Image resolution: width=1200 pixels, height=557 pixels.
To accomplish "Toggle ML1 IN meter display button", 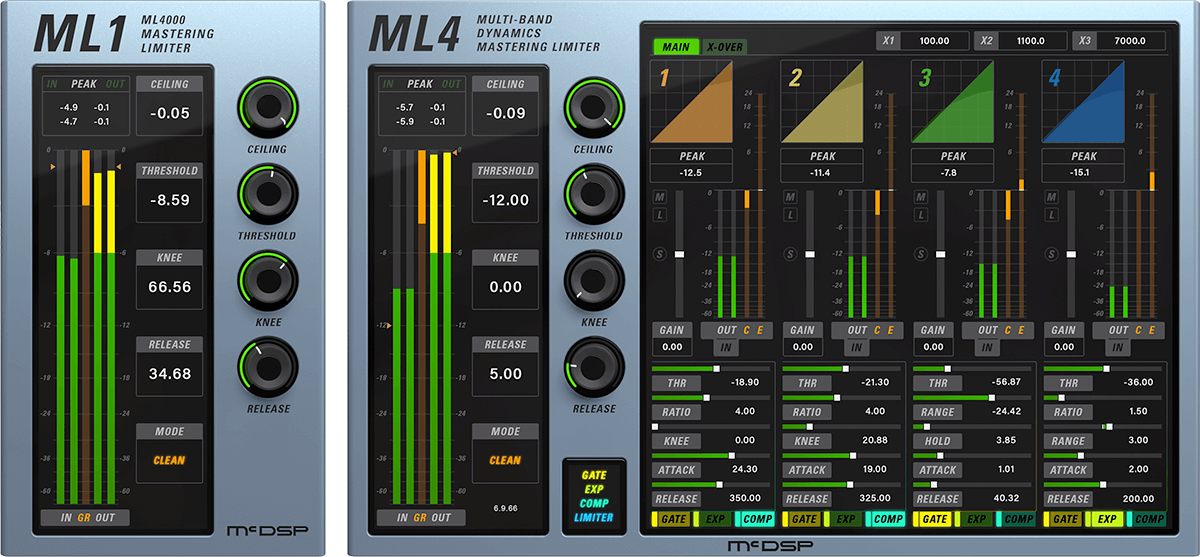I will point(66,518).
